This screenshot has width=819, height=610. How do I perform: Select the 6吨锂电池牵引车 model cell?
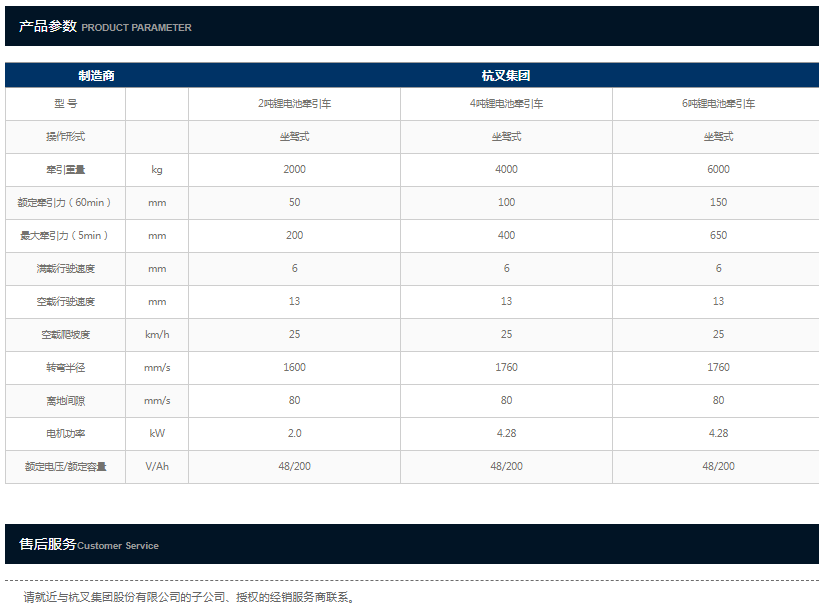tap(719, 103)
